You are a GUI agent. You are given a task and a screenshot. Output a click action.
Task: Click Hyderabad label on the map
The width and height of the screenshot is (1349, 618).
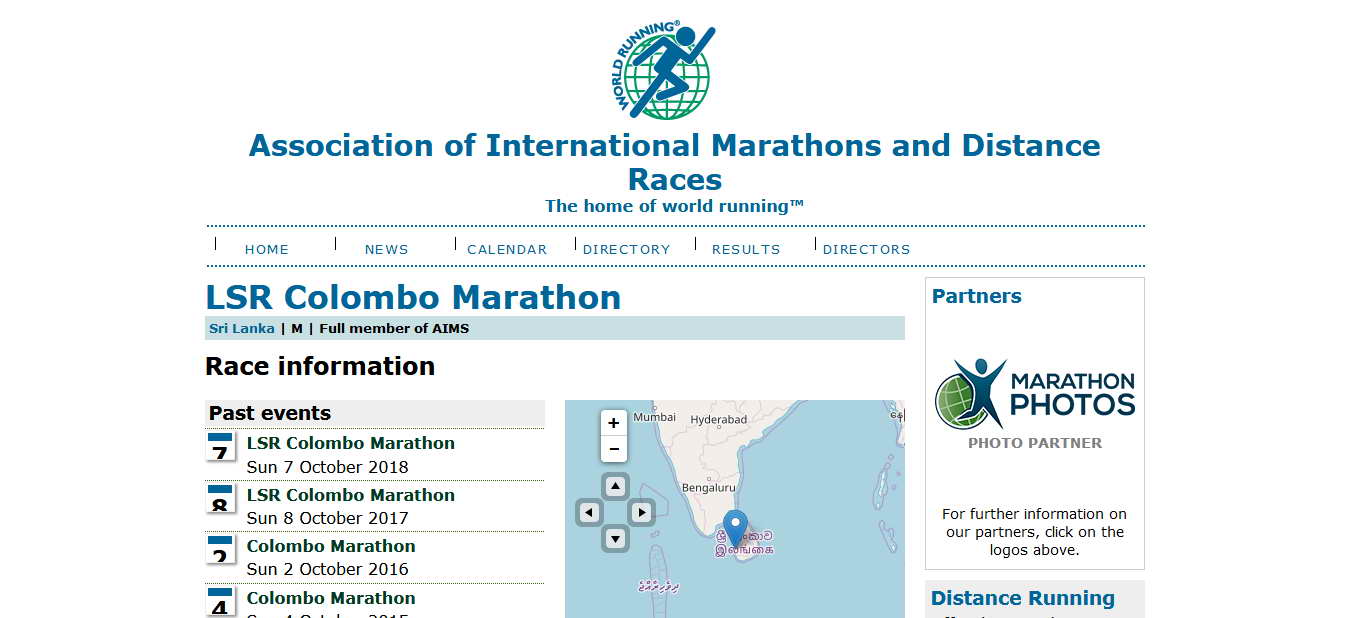719,419
